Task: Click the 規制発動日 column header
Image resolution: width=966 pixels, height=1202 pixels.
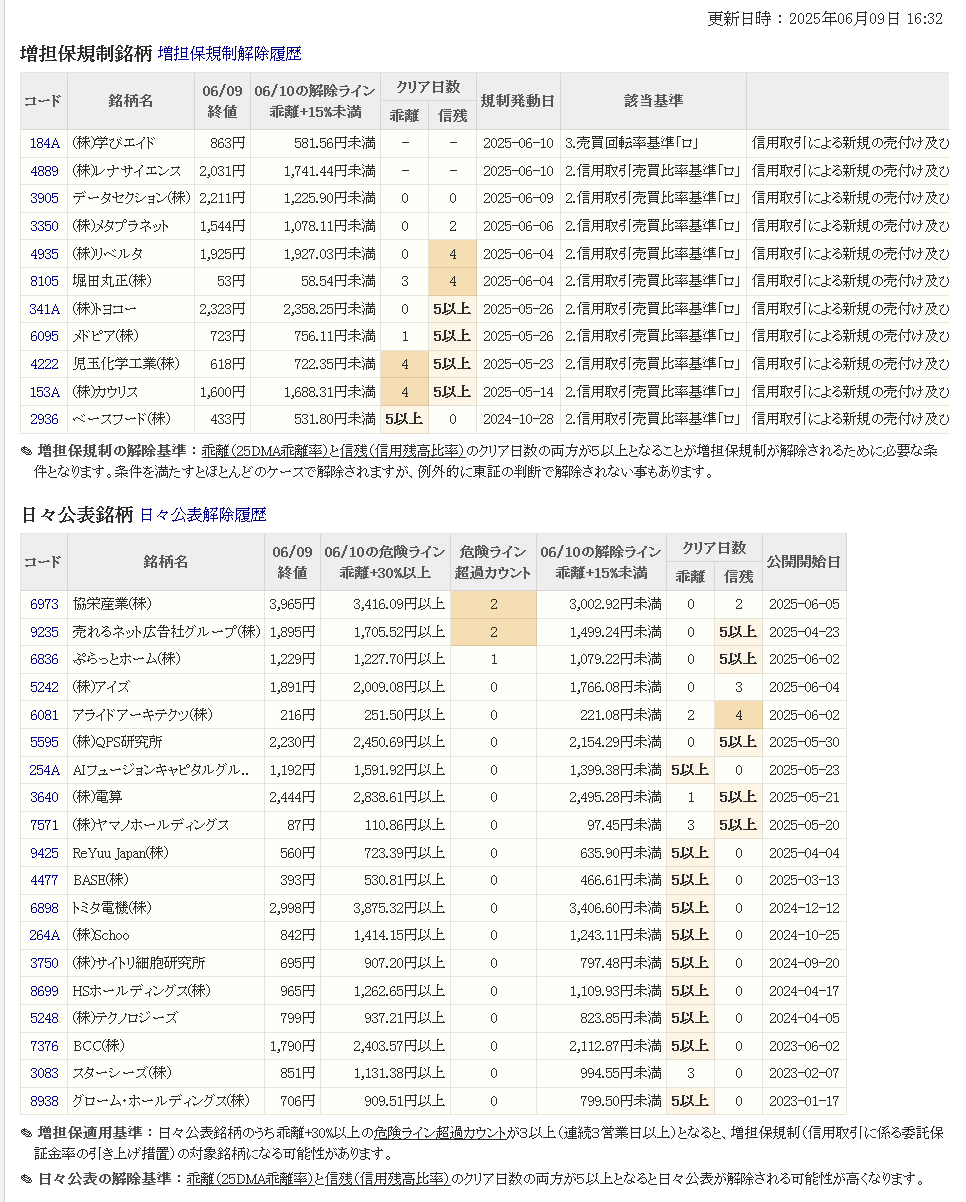Action: [518, 101]
